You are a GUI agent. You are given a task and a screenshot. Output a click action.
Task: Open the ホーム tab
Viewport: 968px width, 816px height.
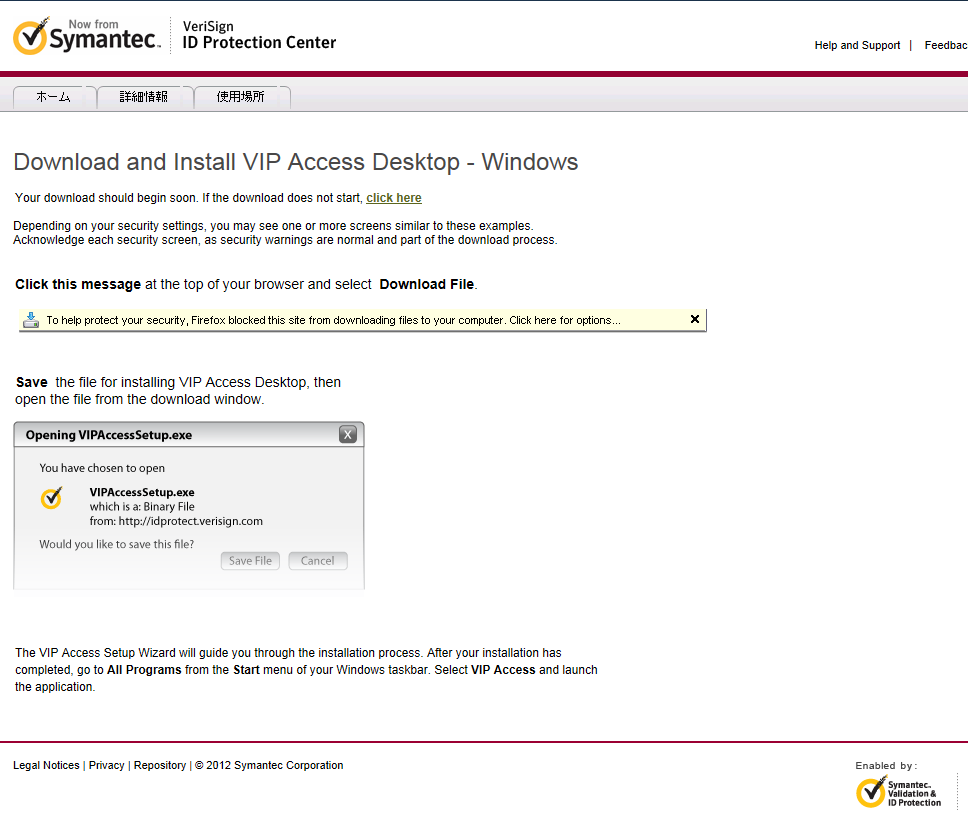coord(54,97)
